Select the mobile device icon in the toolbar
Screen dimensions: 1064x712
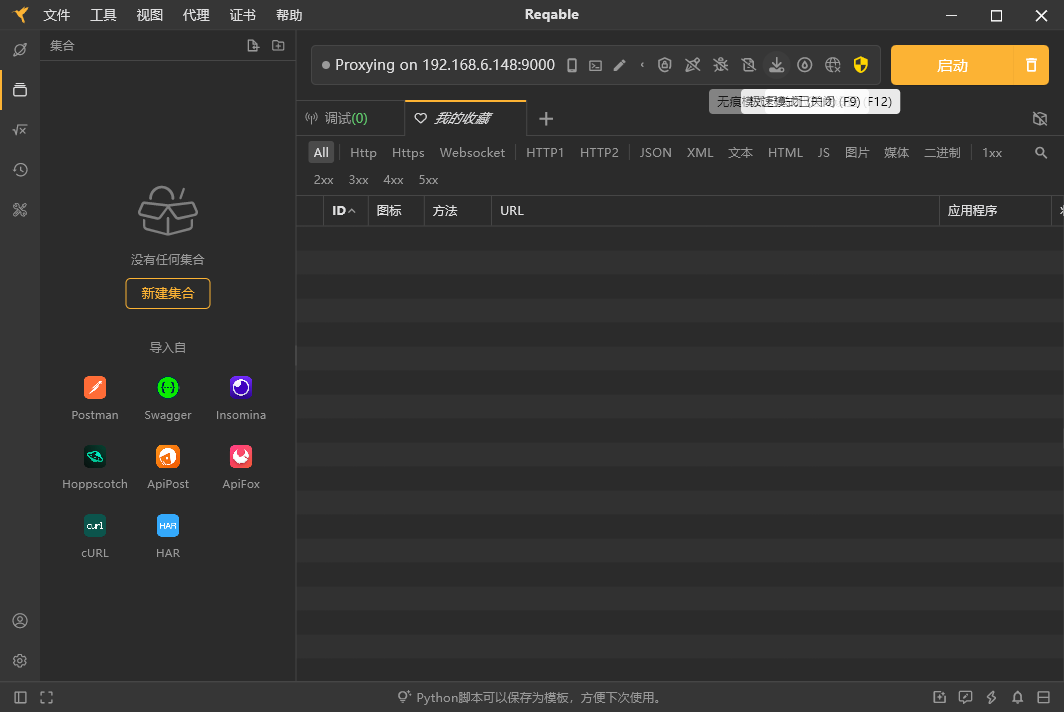pyautogui.click(x=571, y=64)
